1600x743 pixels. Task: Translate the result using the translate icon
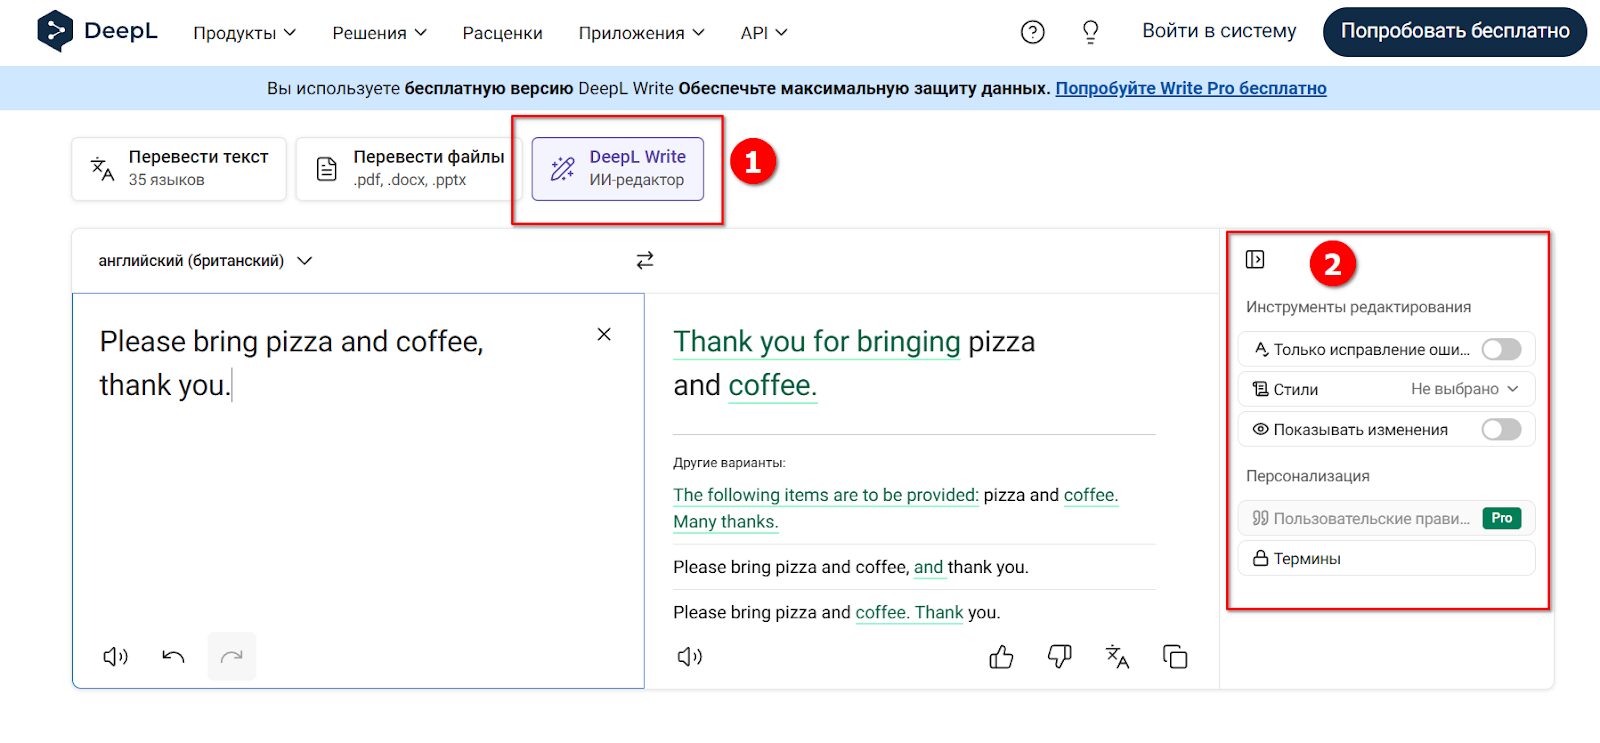click(x=1117, y=657)
